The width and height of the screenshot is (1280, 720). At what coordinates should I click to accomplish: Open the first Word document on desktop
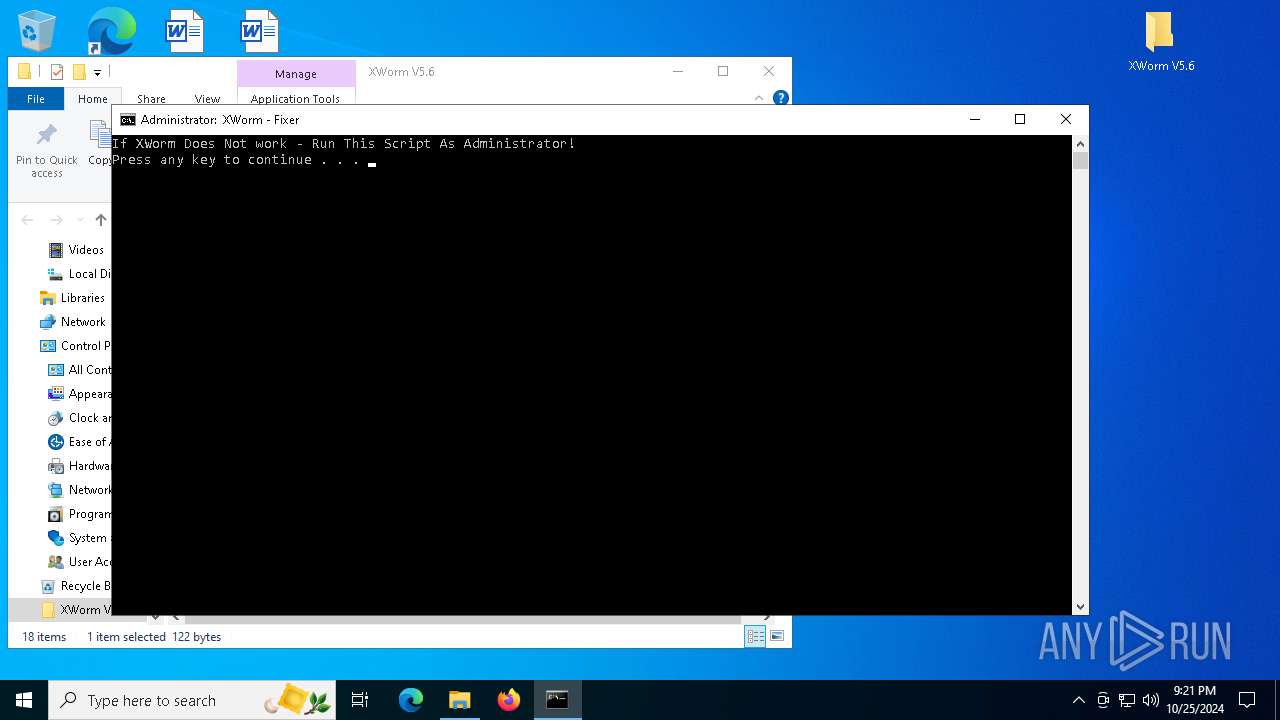[185, 31]
